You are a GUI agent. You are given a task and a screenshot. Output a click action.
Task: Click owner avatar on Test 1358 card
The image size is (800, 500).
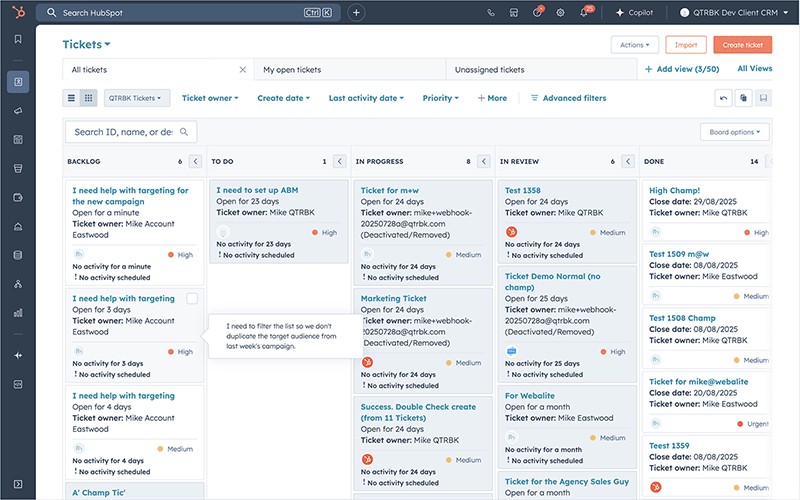tap(511, 232)
